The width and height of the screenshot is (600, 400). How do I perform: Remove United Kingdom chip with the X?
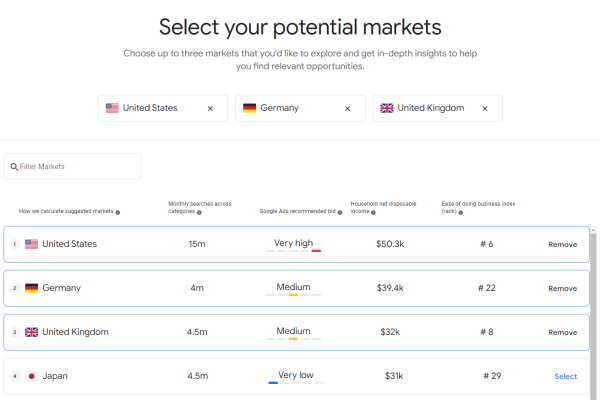(485, 109)
